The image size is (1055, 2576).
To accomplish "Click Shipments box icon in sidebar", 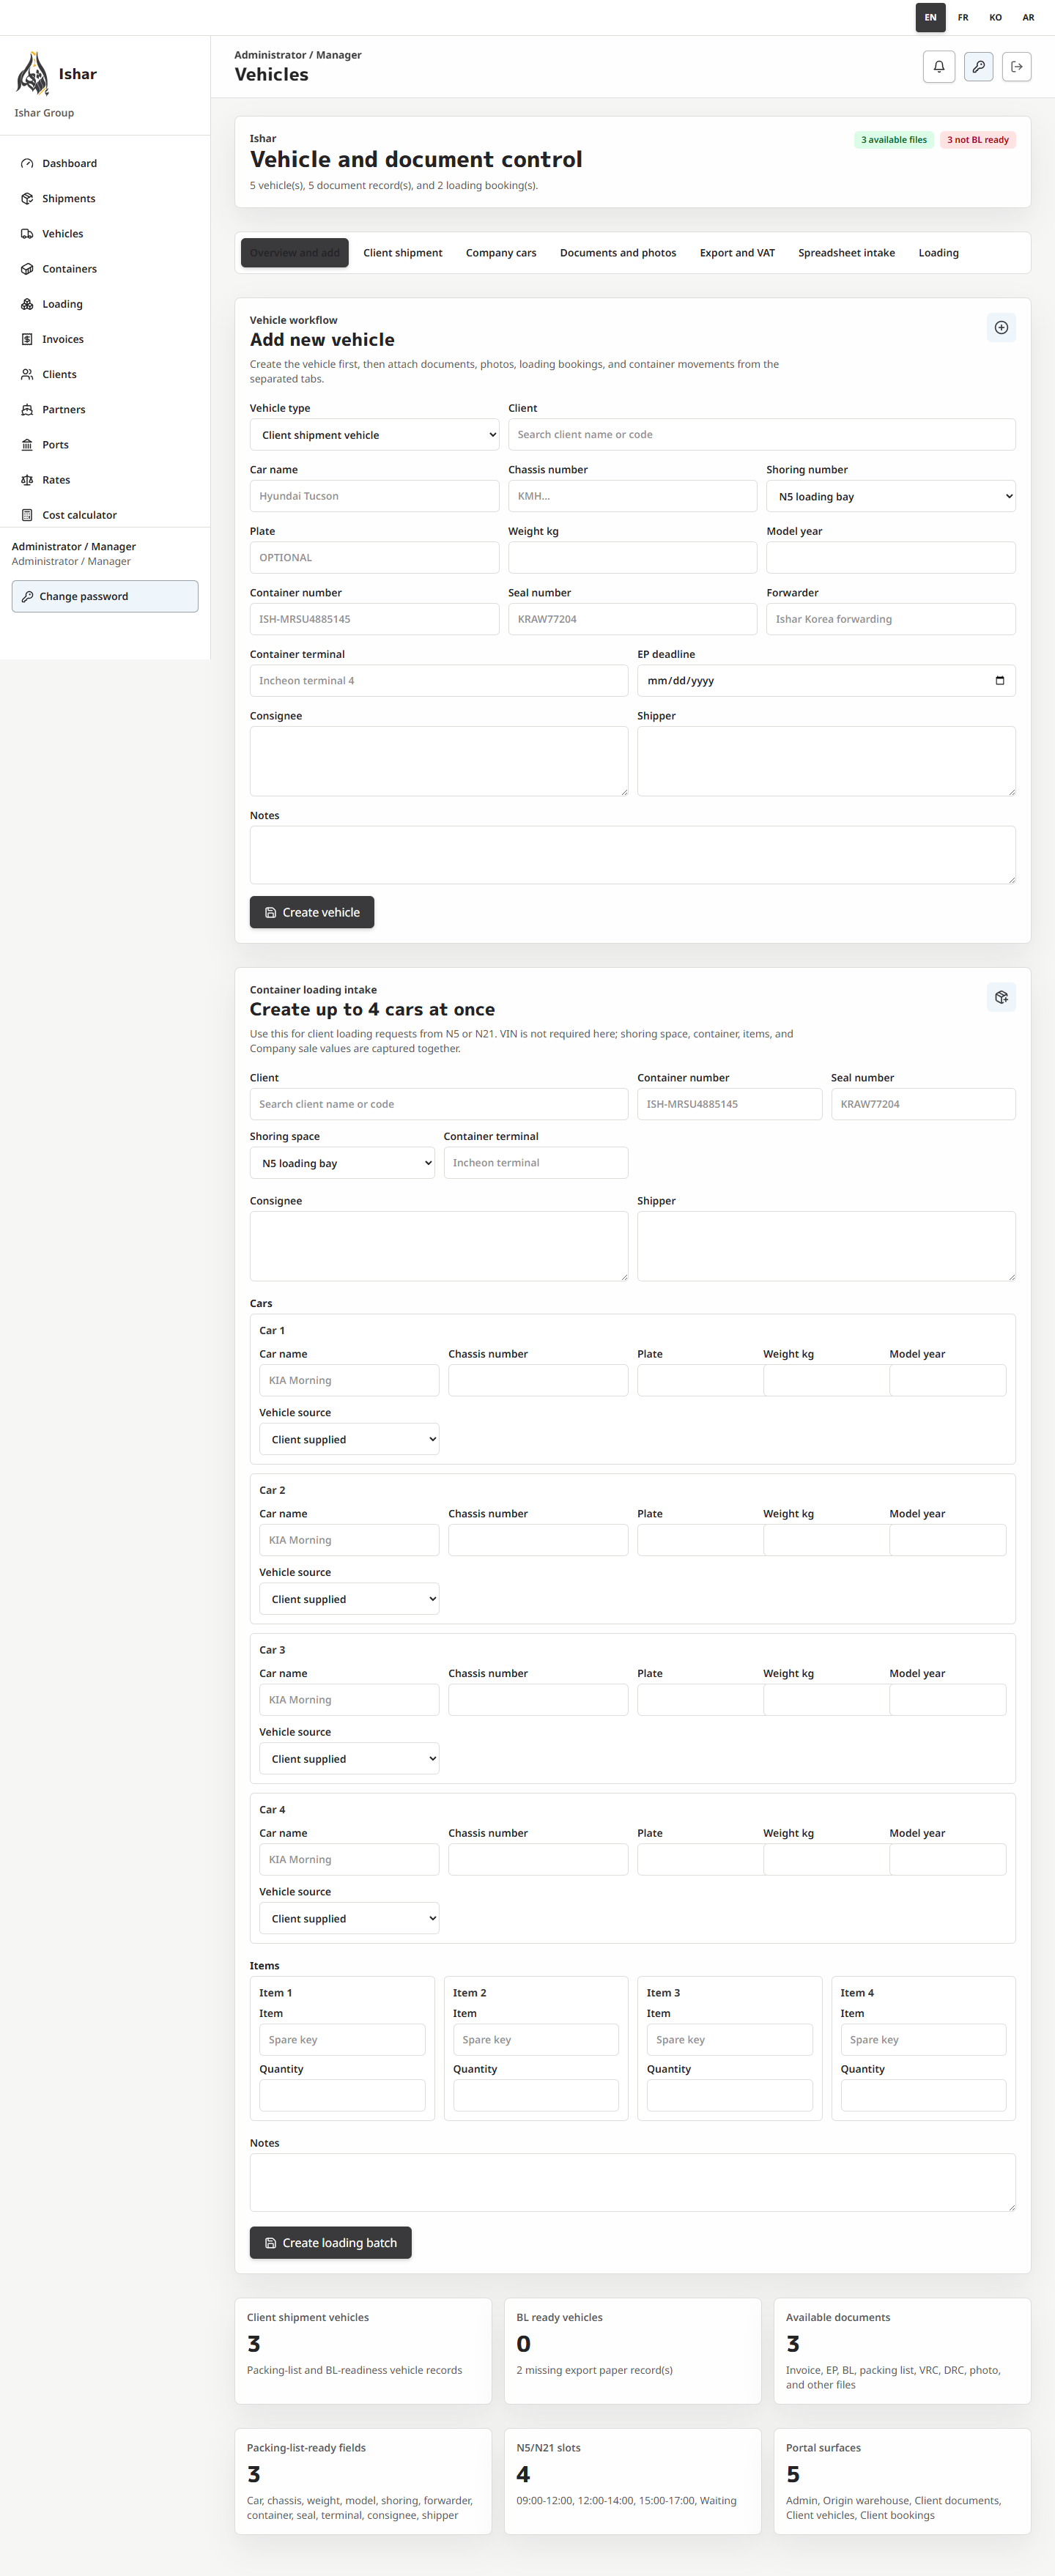I will 27,198.
